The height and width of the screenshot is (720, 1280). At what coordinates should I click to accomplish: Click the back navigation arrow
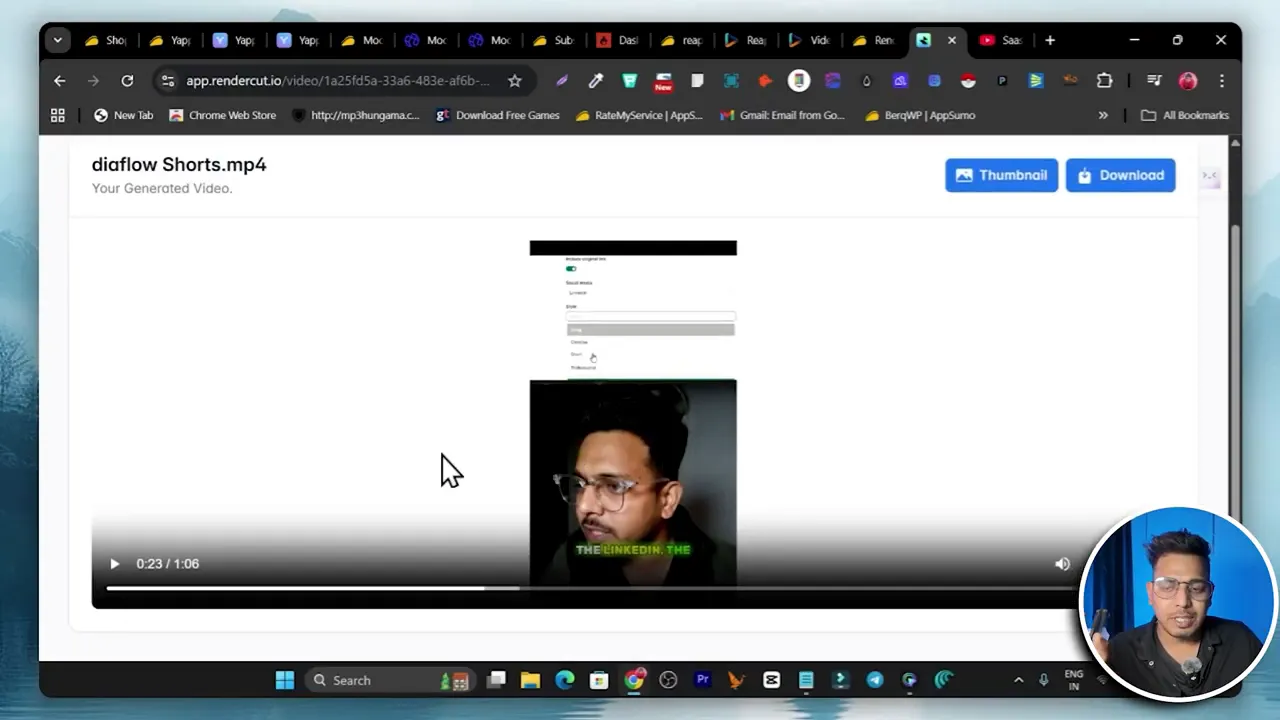click(x=59, y=81)
